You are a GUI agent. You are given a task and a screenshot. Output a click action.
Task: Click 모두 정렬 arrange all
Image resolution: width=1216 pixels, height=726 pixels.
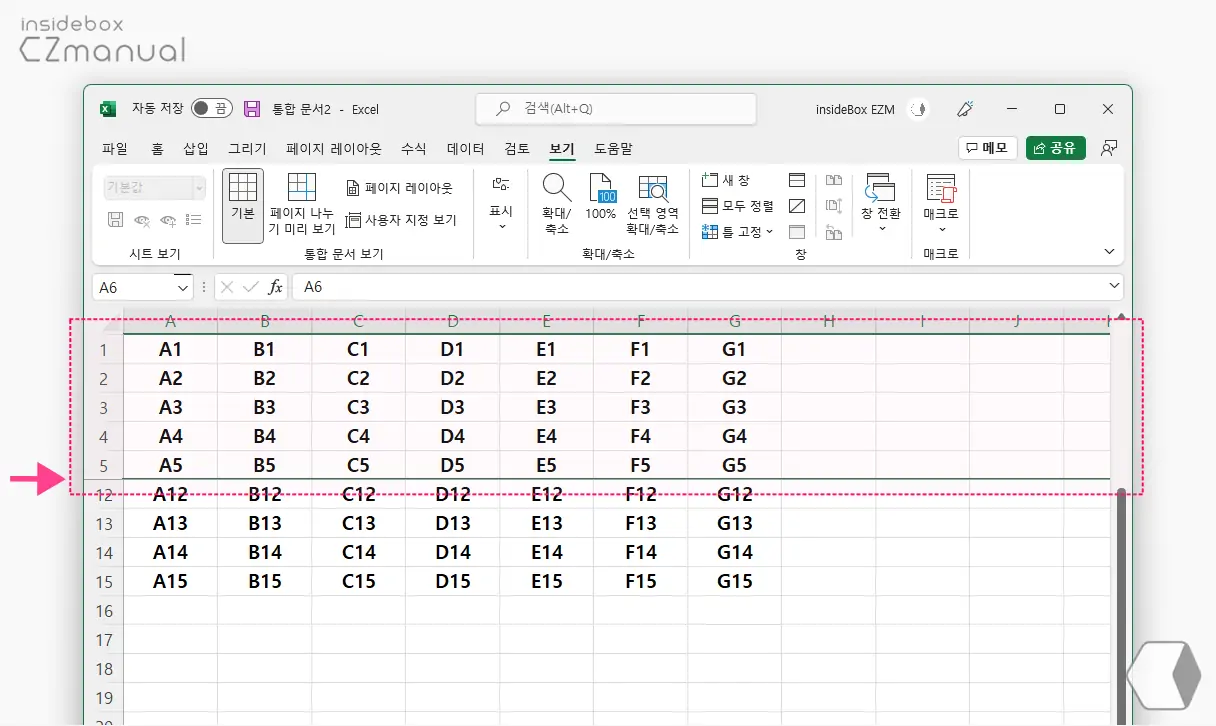[738, 206]
